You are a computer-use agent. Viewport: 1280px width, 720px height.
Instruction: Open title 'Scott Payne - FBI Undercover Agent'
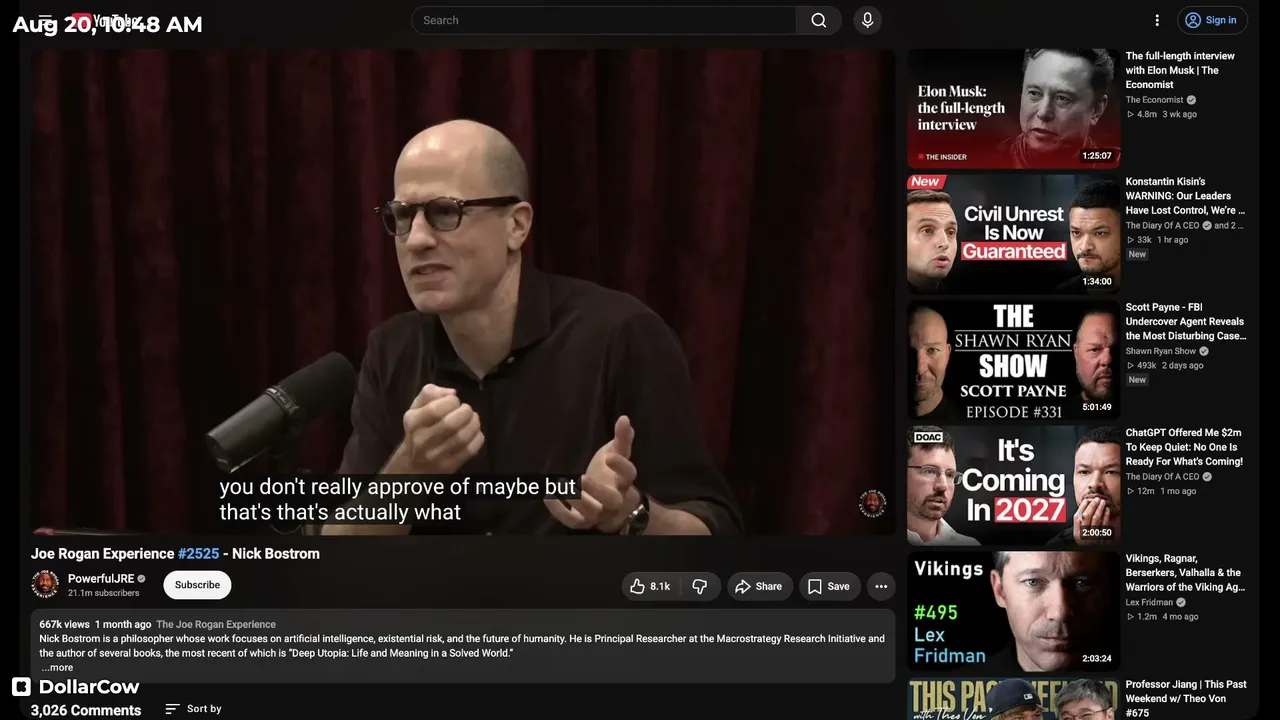coord(1186,322)
